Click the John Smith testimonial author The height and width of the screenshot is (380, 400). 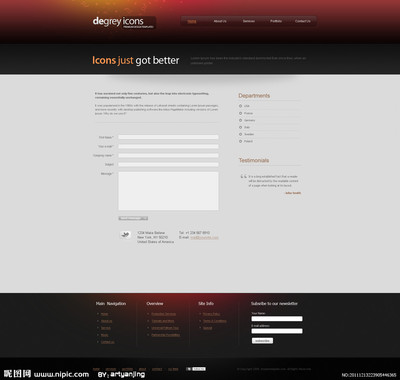[293, 193]
